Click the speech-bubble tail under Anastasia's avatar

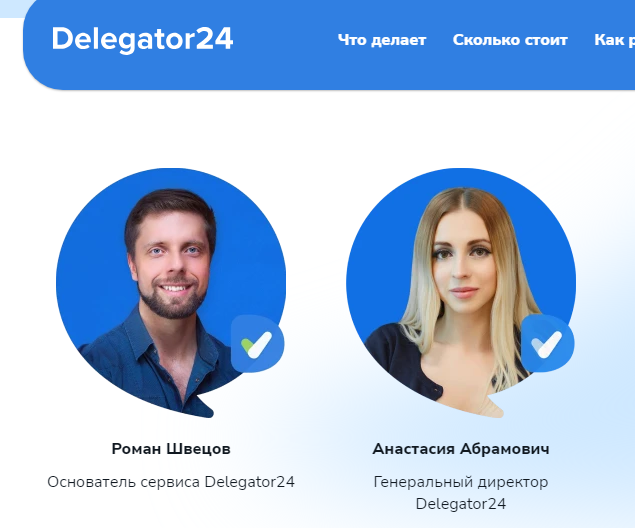tap(496, 406)
